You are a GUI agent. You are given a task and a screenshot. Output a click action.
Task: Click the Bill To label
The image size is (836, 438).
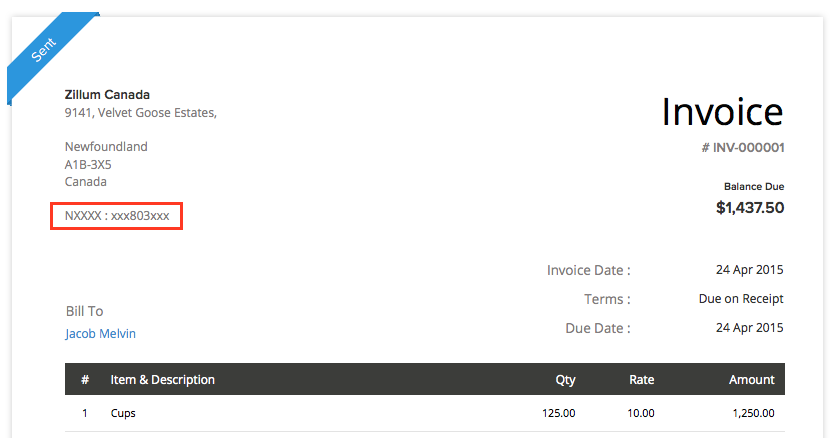click(84, 311)
